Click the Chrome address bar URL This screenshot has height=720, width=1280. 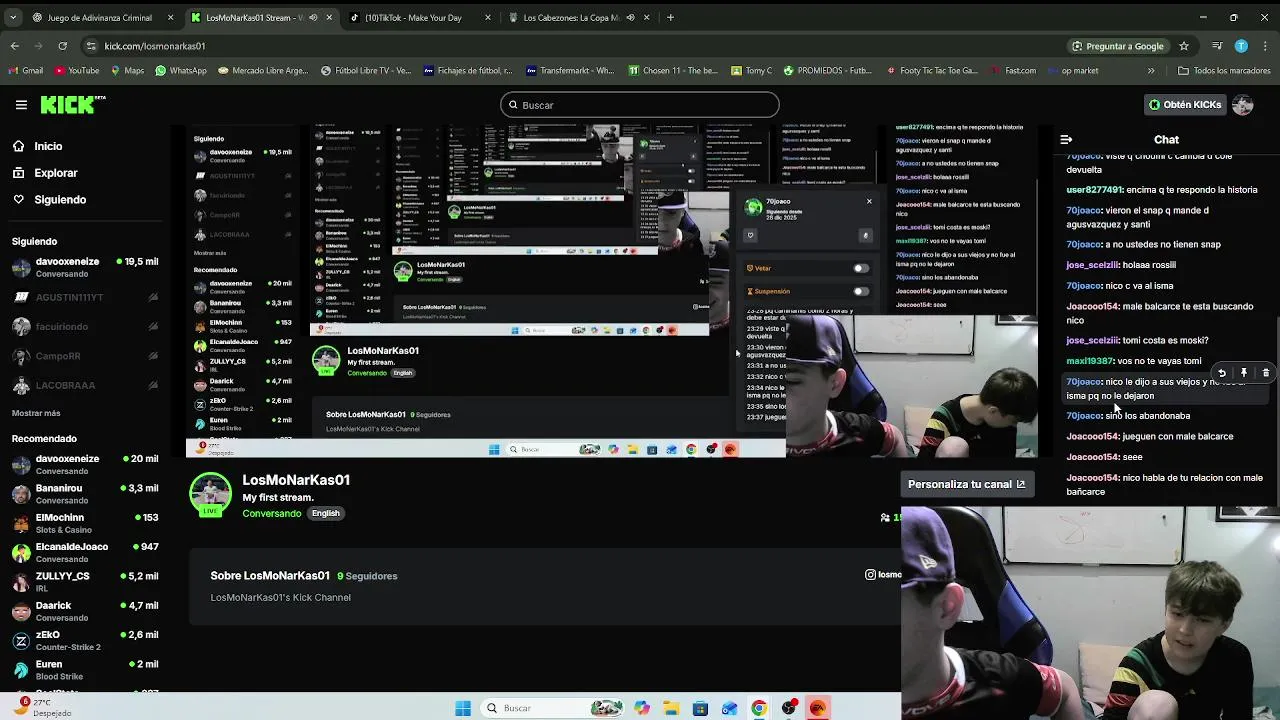point(155,46)
